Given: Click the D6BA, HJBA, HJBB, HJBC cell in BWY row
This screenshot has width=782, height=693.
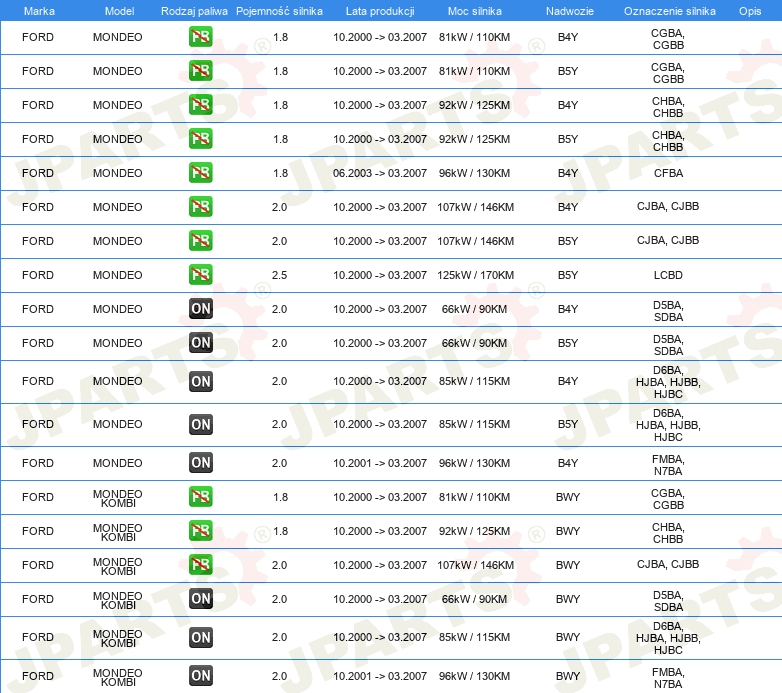Looking at the screenshot, I should [668, 638].
